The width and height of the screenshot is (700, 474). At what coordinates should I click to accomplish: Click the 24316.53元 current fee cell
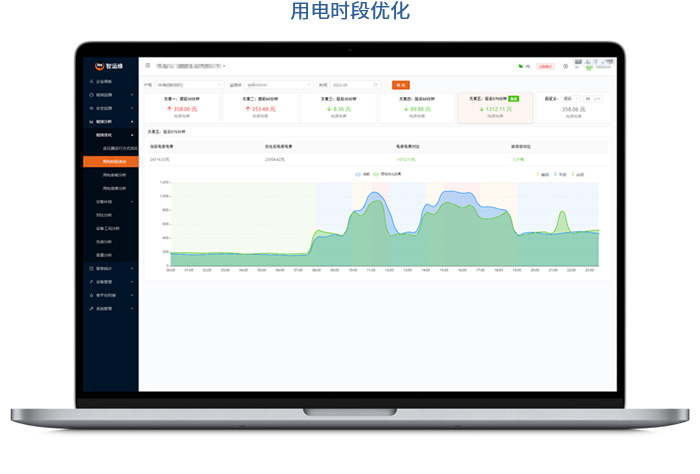point(160,159)
